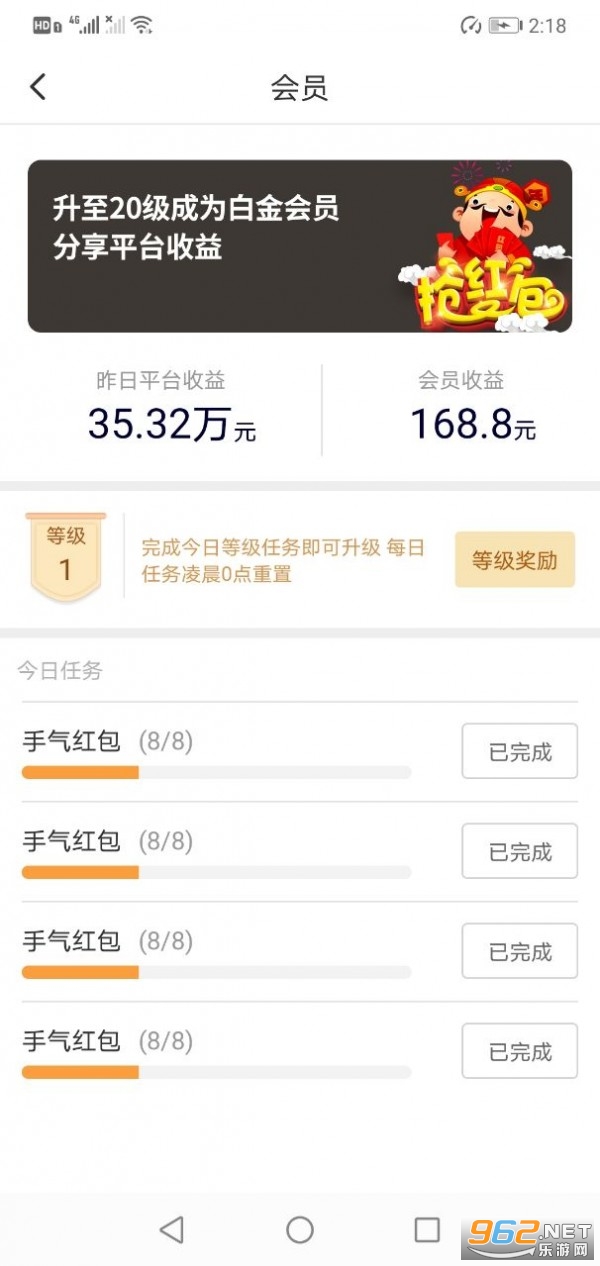Tap the 会员收益 168.8元 figure
Screen dimensions: 600x1266
pyautogui.click(x=473, y=424)
